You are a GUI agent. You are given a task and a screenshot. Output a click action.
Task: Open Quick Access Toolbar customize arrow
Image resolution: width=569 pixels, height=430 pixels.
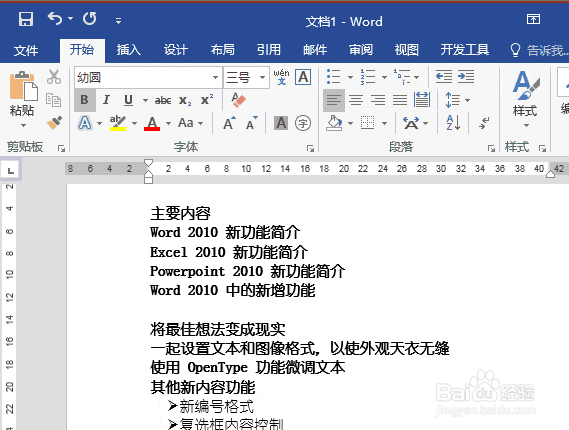(x=118, y=21)
